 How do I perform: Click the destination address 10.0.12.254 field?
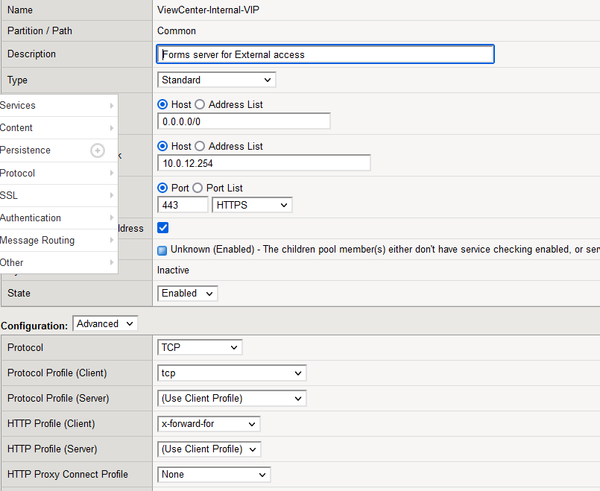[x=264, y=163]
